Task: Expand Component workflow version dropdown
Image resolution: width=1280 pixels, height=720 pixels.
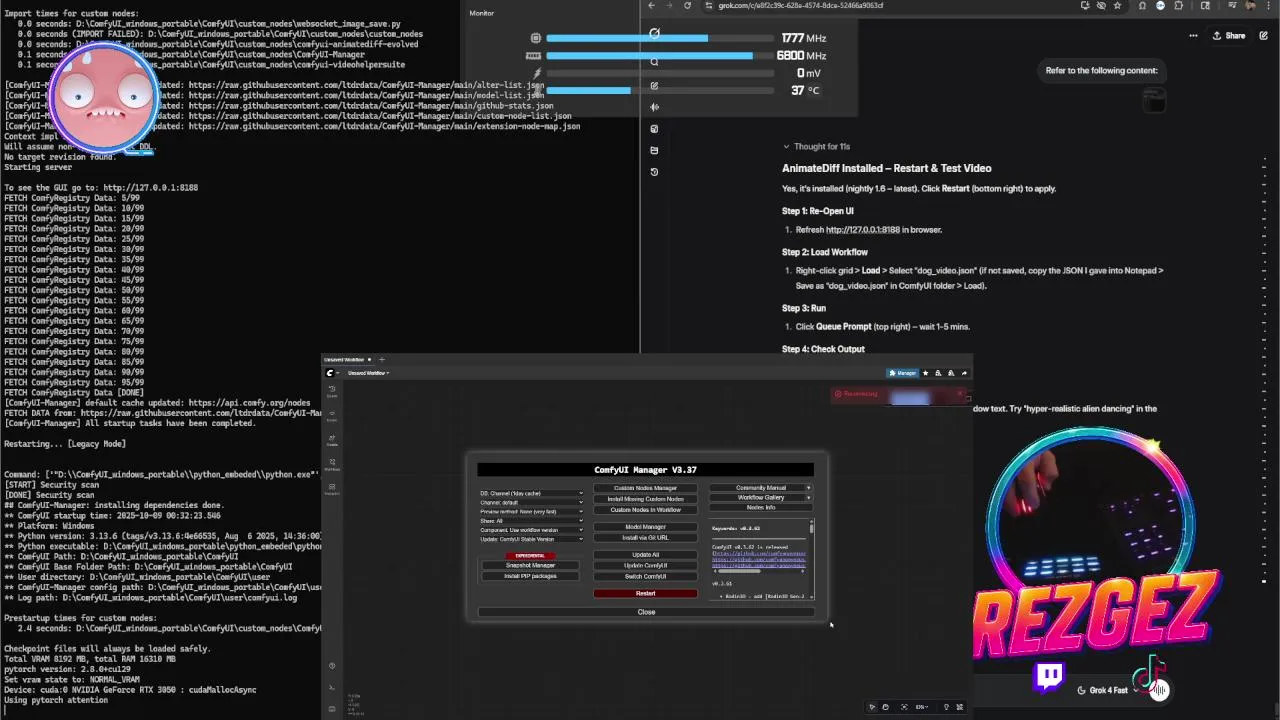Action: click(x=532, y=530)
